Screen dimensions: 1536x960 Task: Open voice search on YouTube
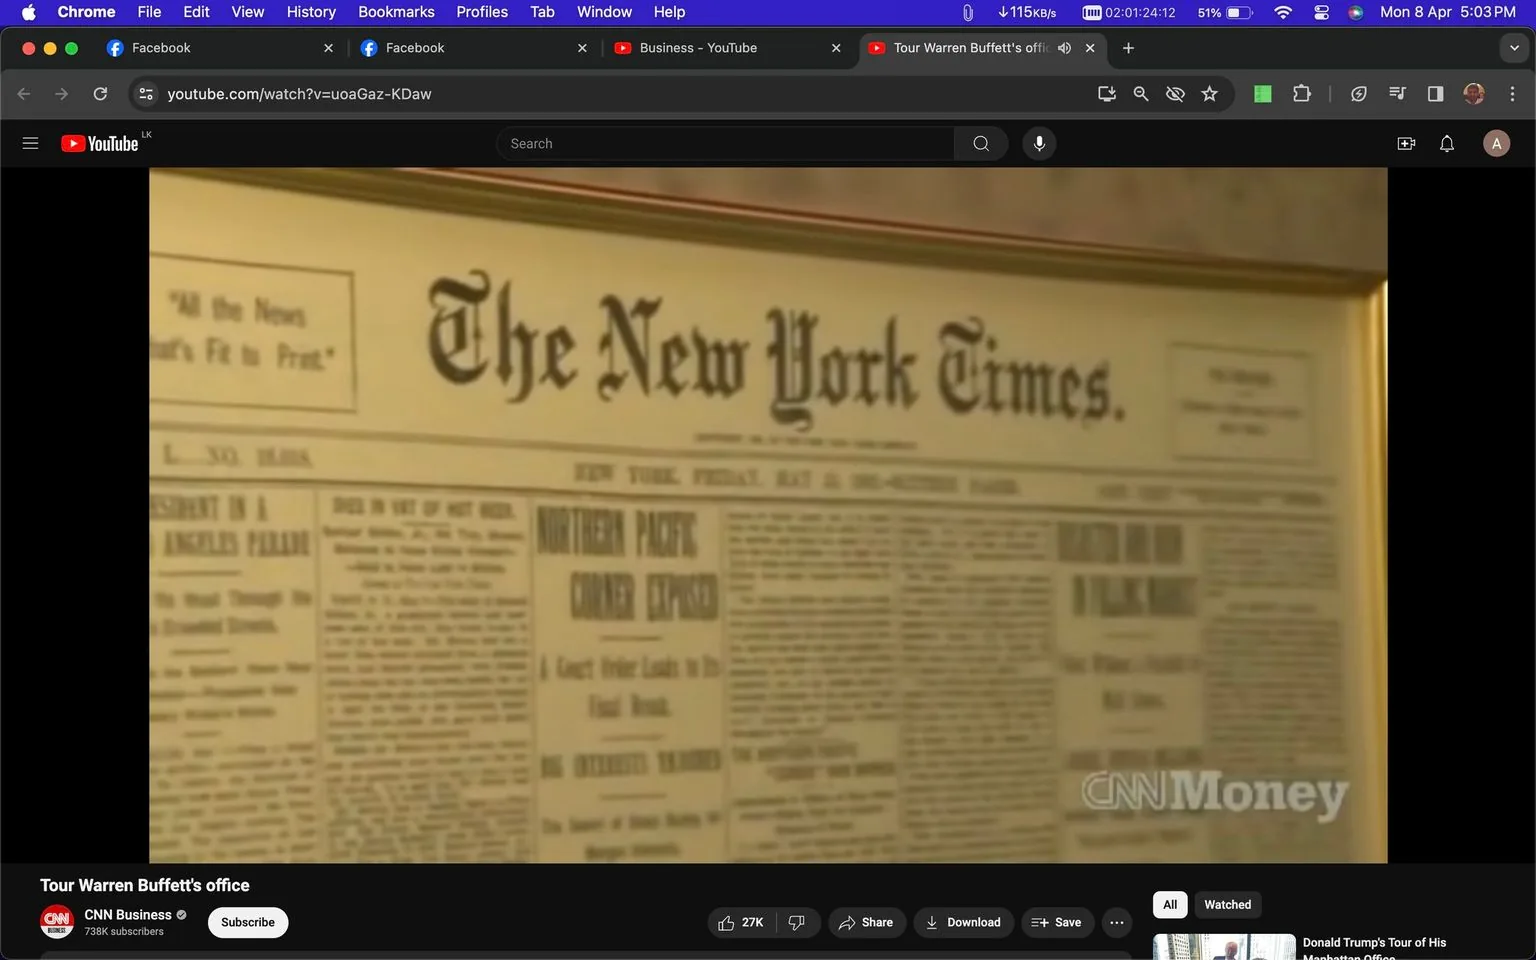coord(1039,143)
